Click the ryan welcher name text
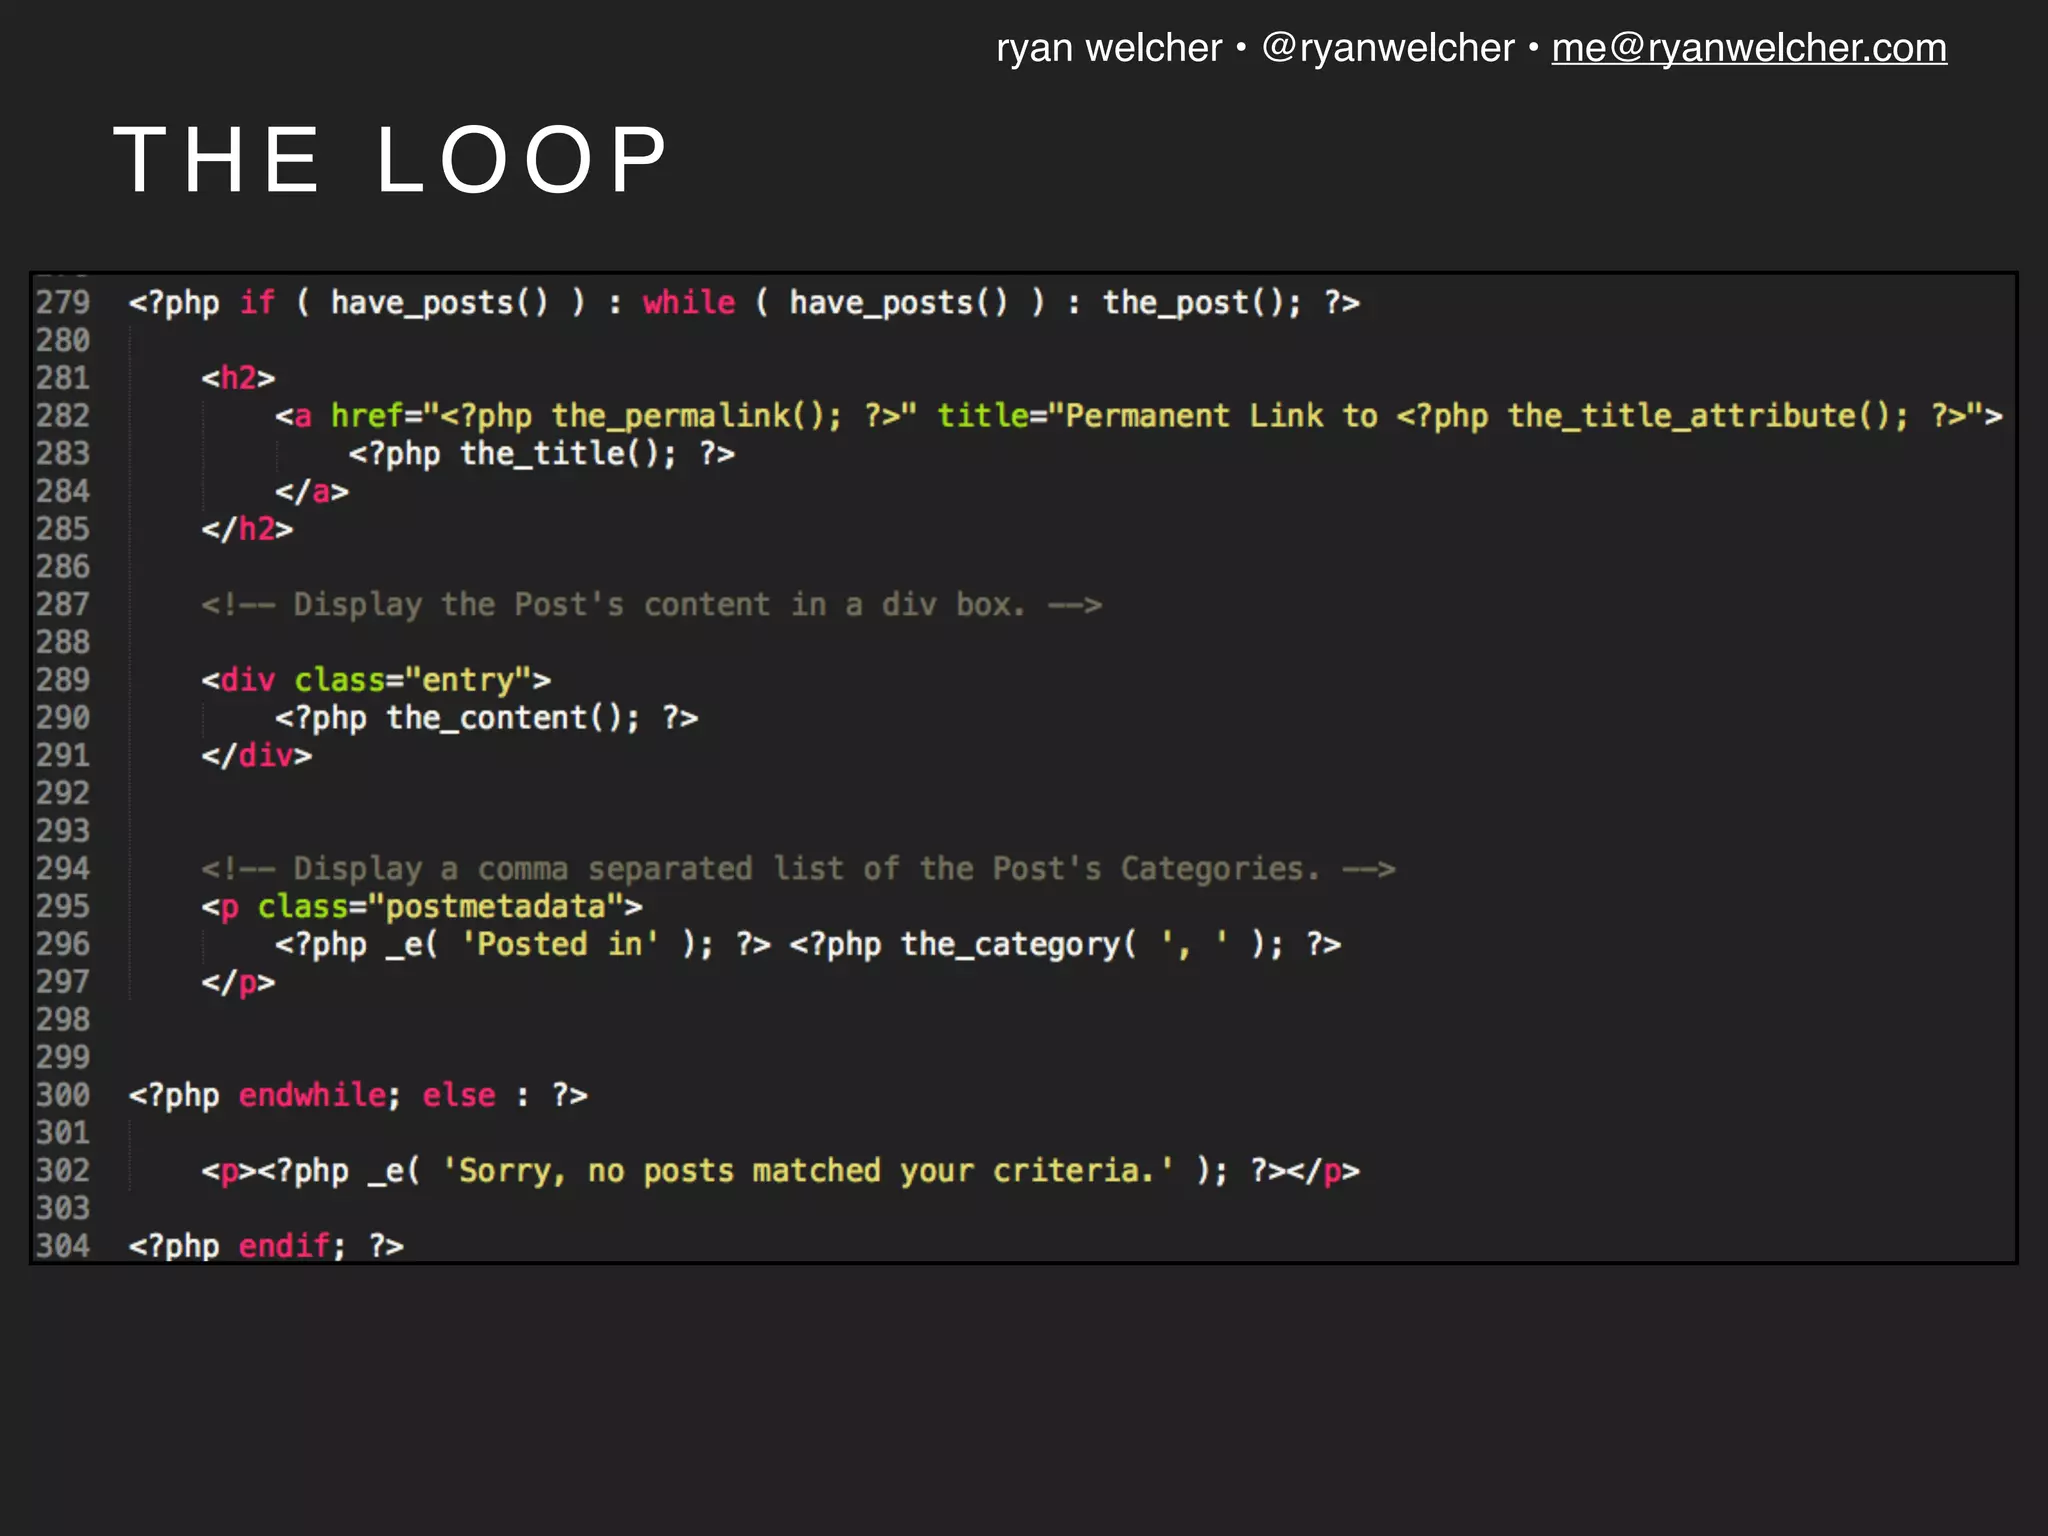The image size is (2048, 1536). pos(1109,48)
